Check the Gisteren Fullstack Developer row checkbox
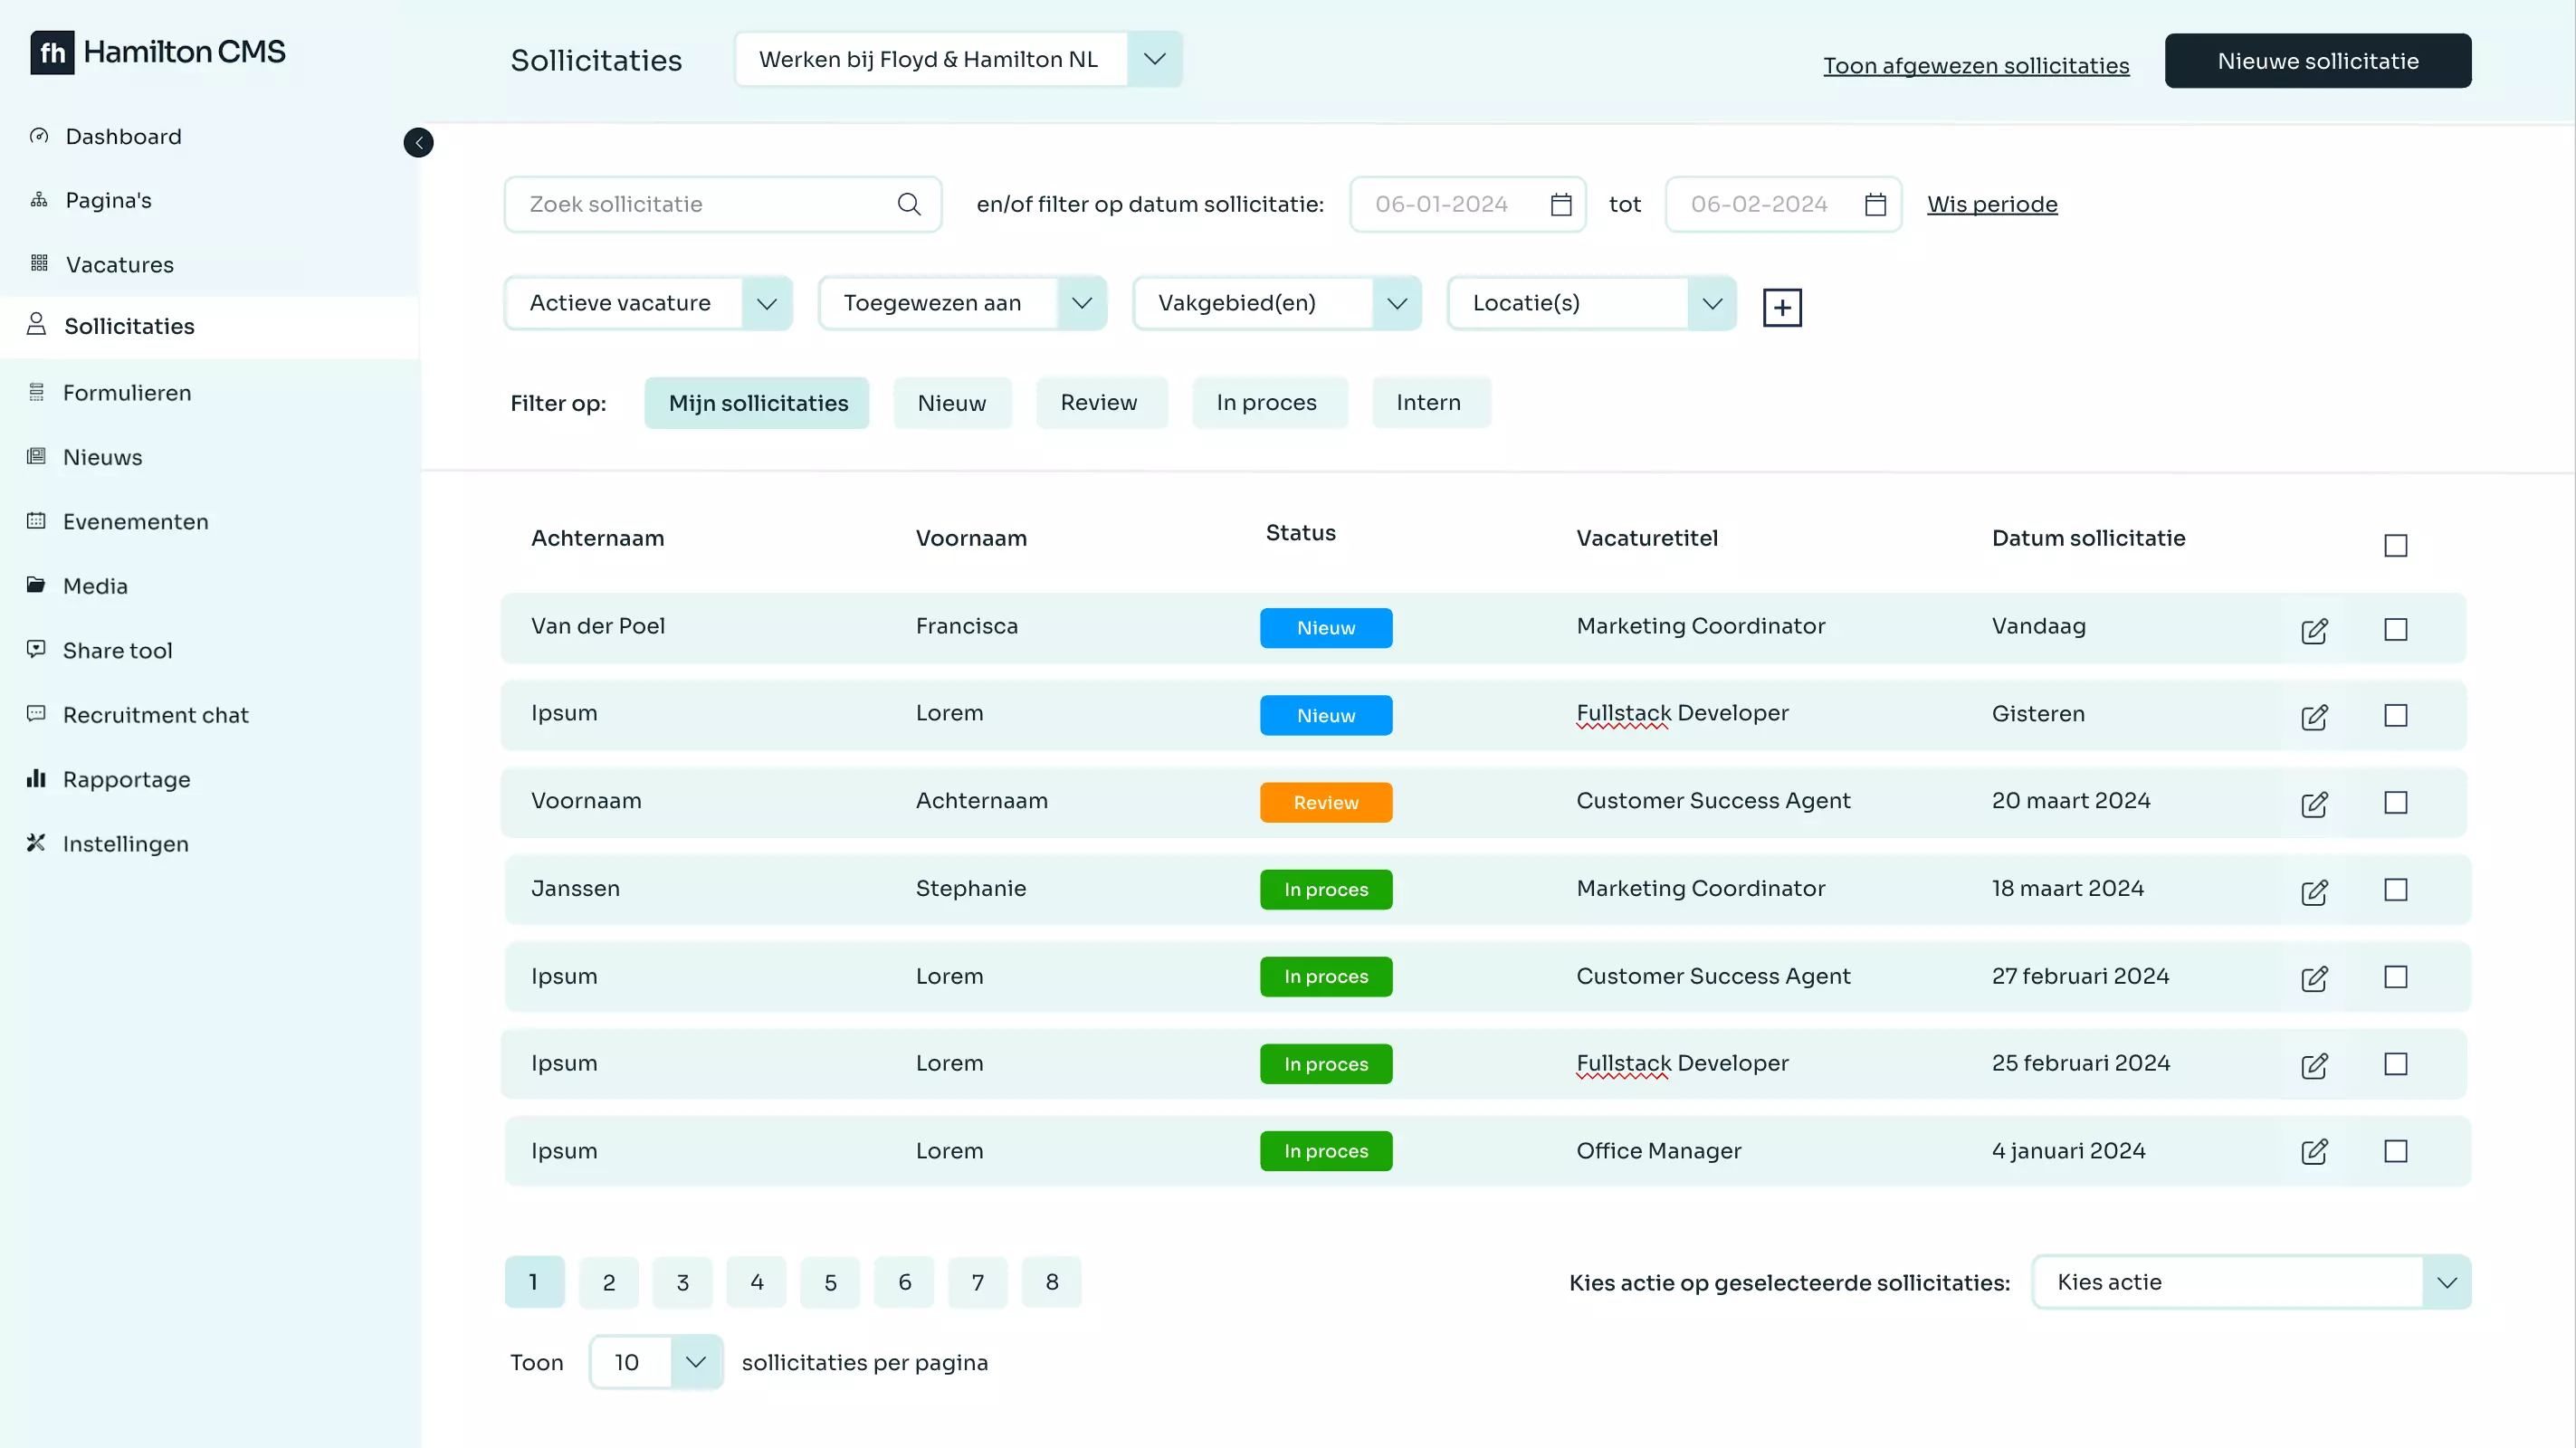 tap(2395, 715)
